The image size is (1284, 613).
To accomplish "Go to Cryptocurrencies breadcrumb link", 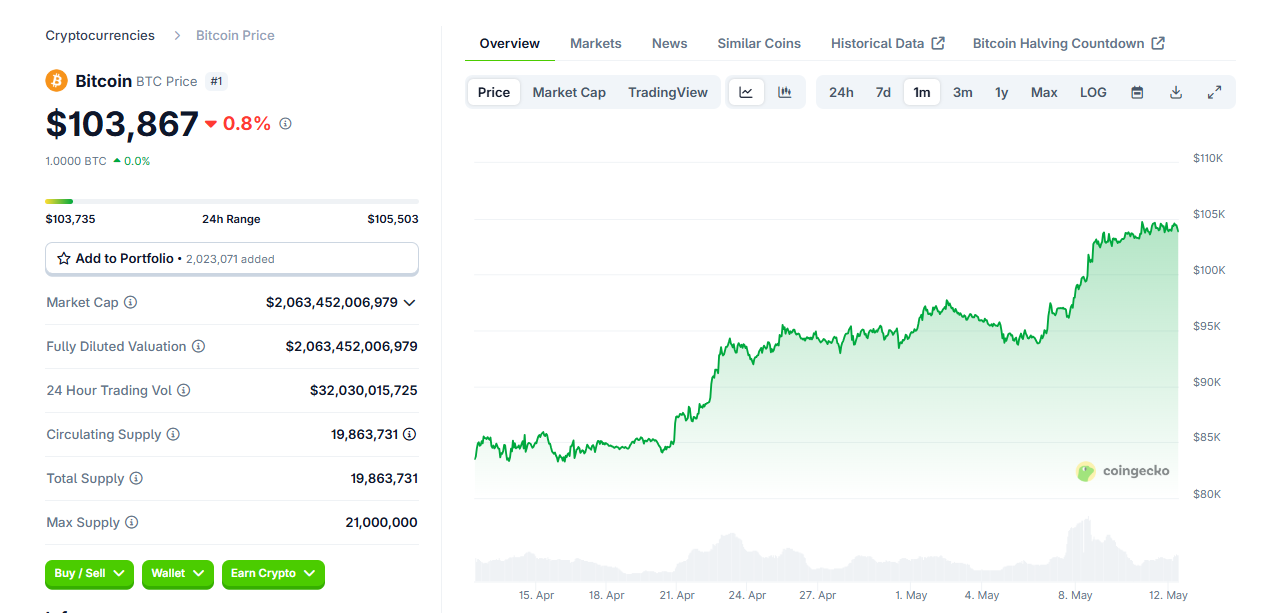I will [x=100, y=35].
